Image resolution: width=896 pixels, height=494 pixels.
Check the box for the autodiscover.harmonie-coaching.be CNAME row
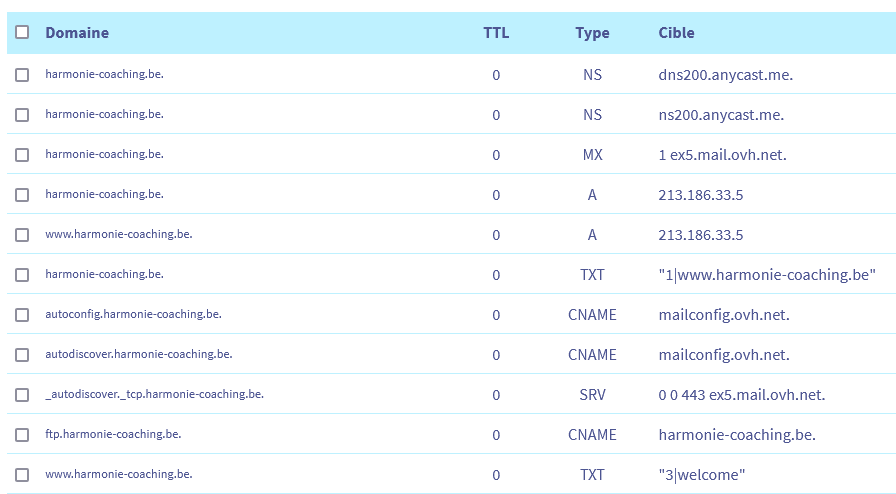click(x=22, y=355)
